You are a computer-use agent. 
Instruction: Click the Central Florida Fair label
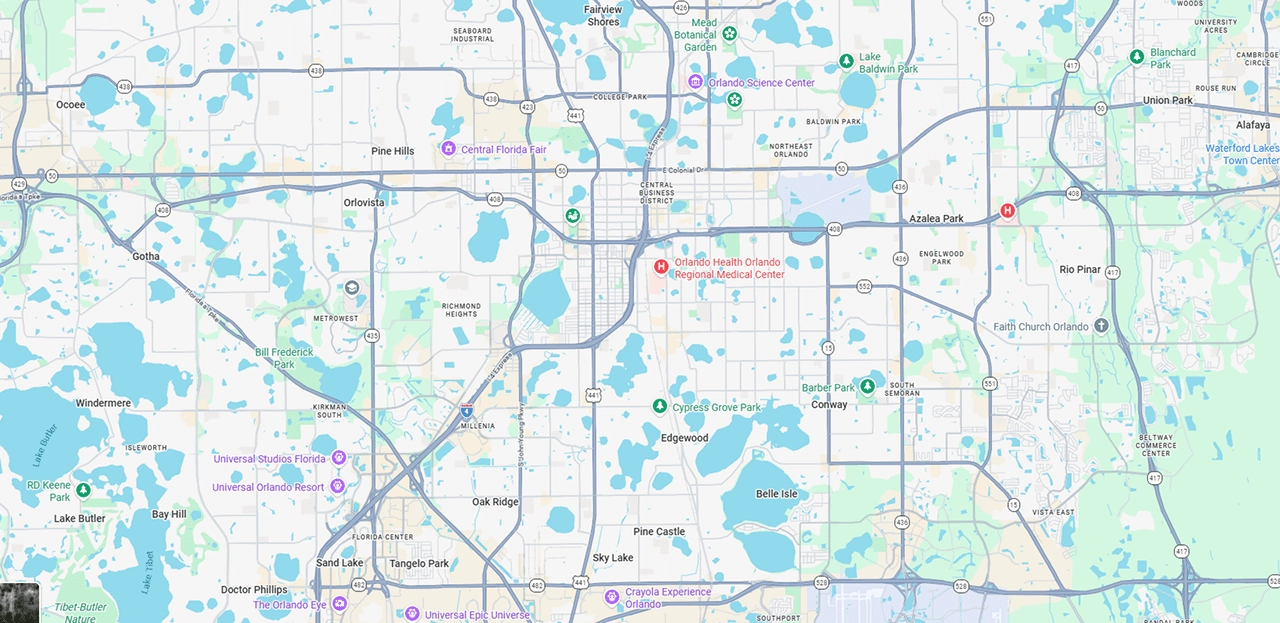tap(504, 150)
